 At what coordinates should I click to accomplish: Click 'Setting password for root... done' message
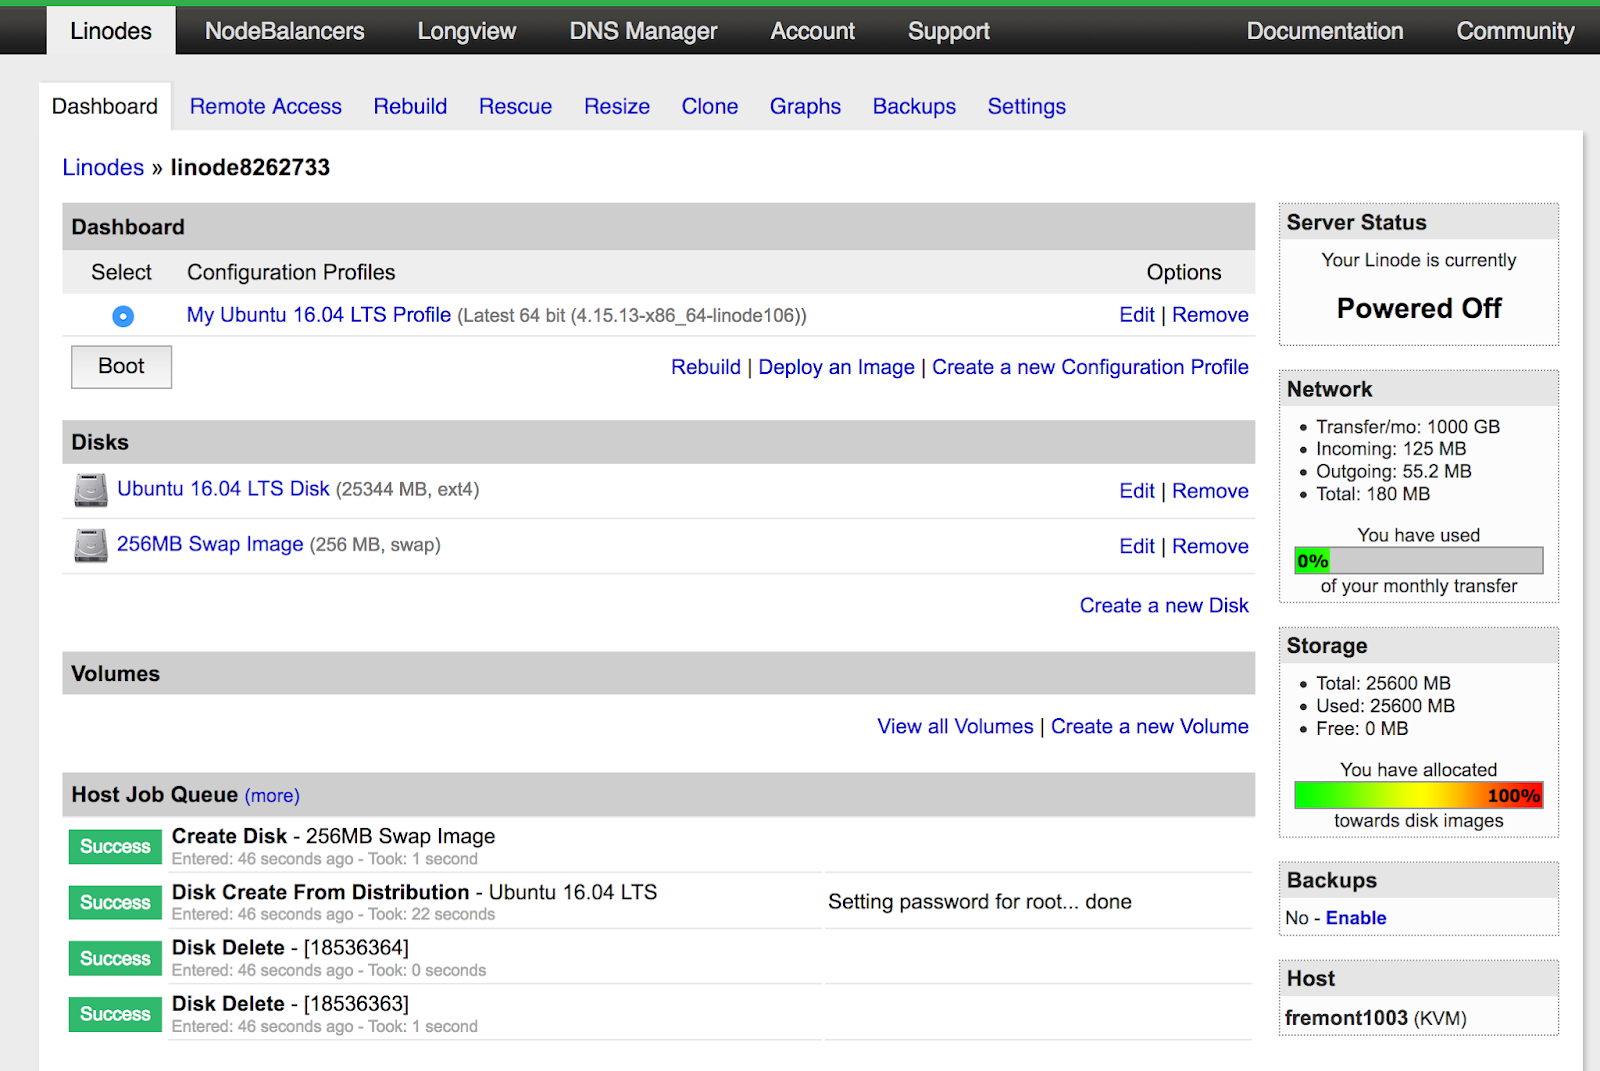[980, 902]
